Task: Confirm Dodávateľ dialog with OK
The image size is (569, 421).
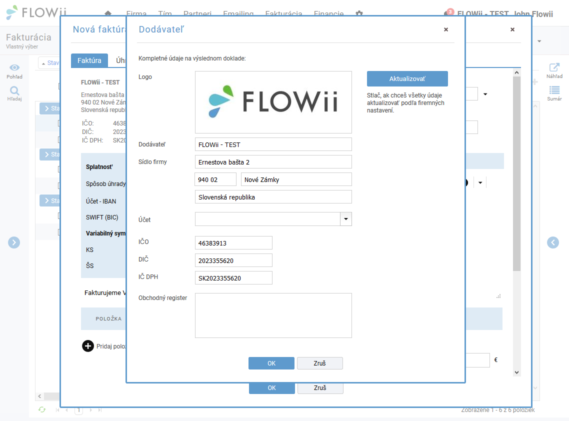Action: click(271, 363)
